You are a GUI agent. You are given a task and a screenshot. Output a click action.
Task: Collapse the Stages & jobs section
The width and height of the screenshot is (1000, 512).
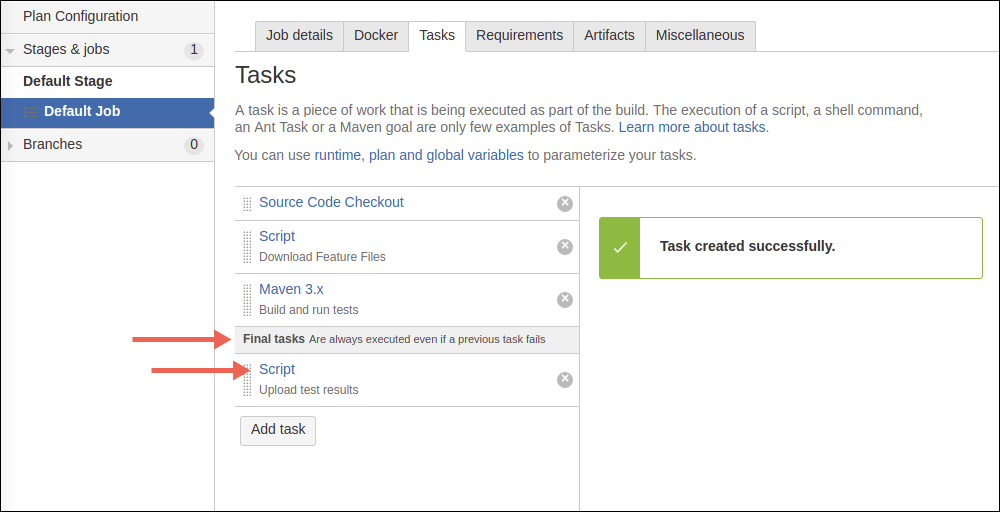pos(10,50)
